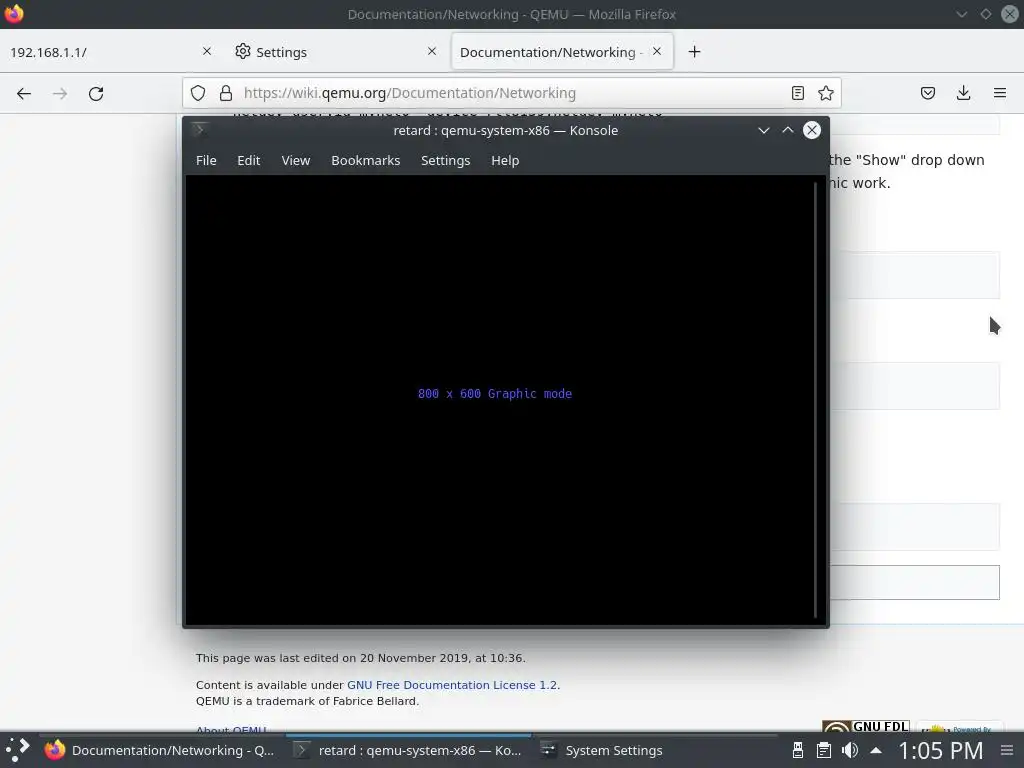1024x768 pixels.
Task: Open Konsole Bookmarks menu
Action: (x=365, y=161)
